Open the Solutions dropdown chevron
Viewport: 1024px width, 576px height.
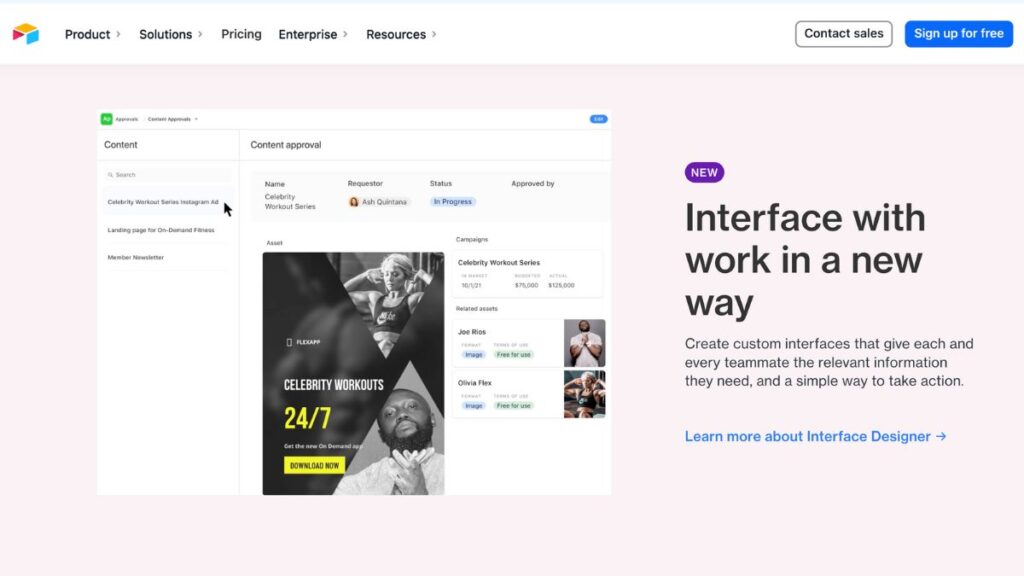[x=200, y=34]
